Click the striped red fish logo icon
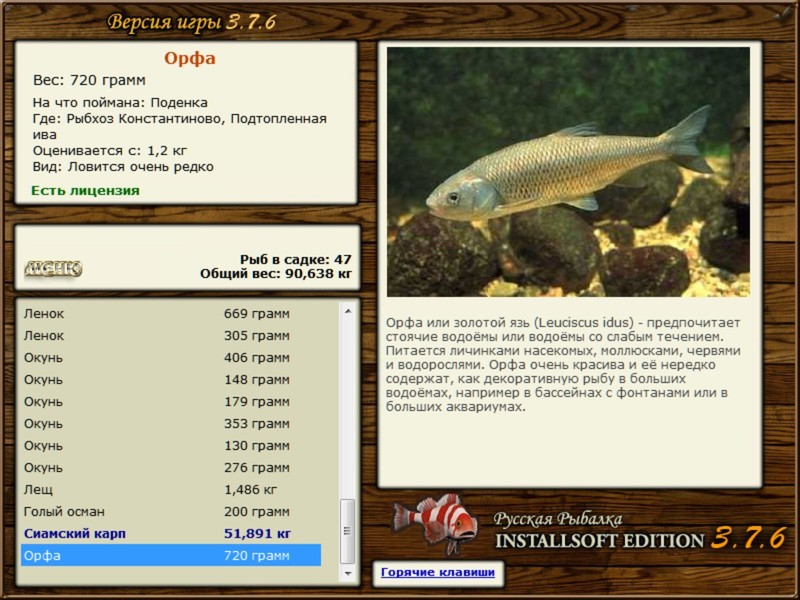 click(434, 522)
